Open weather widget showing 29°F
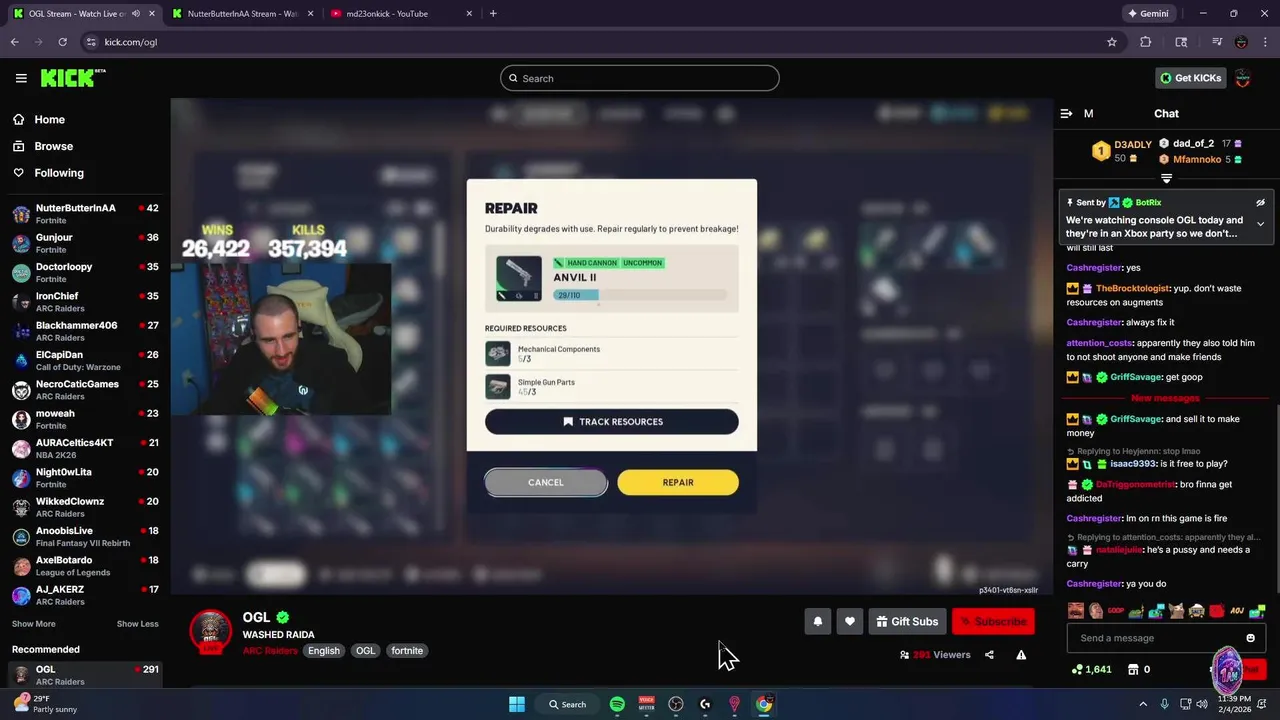The height and width of the screenshot is (720, 1280). tap(42, 704)
